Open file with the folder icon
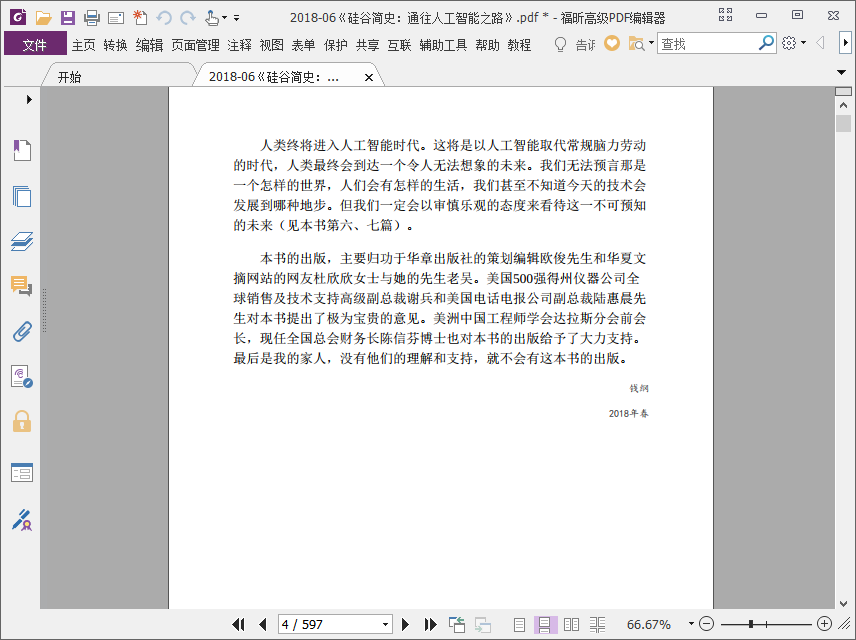Image resolution: width=856 pixels, height=640 pixels. click(x=43, y=18)
